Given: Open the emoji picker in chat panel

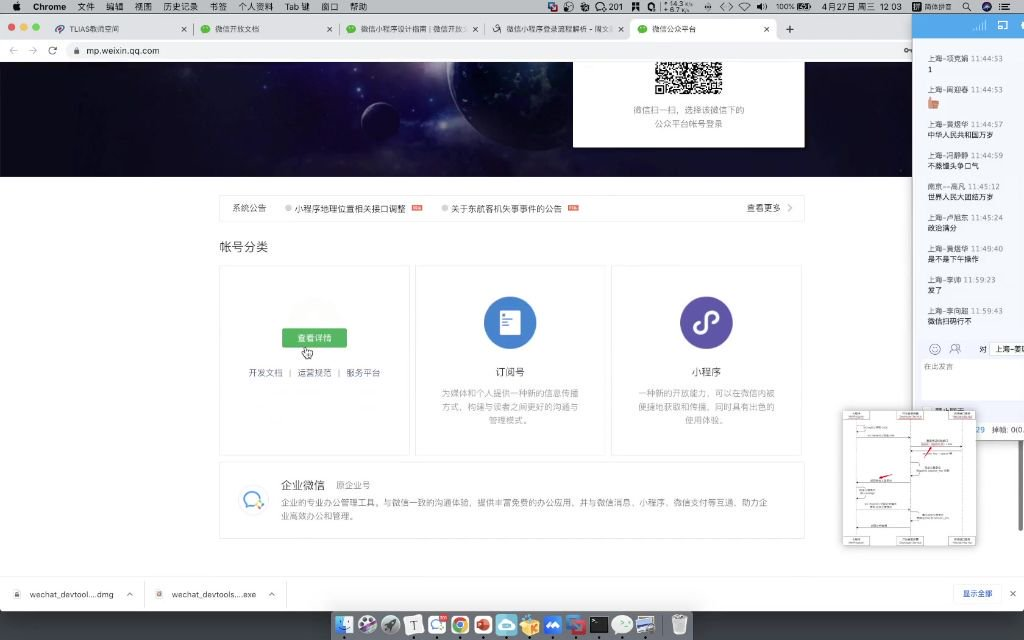Looking at the screenshot, I should point(935,349).
